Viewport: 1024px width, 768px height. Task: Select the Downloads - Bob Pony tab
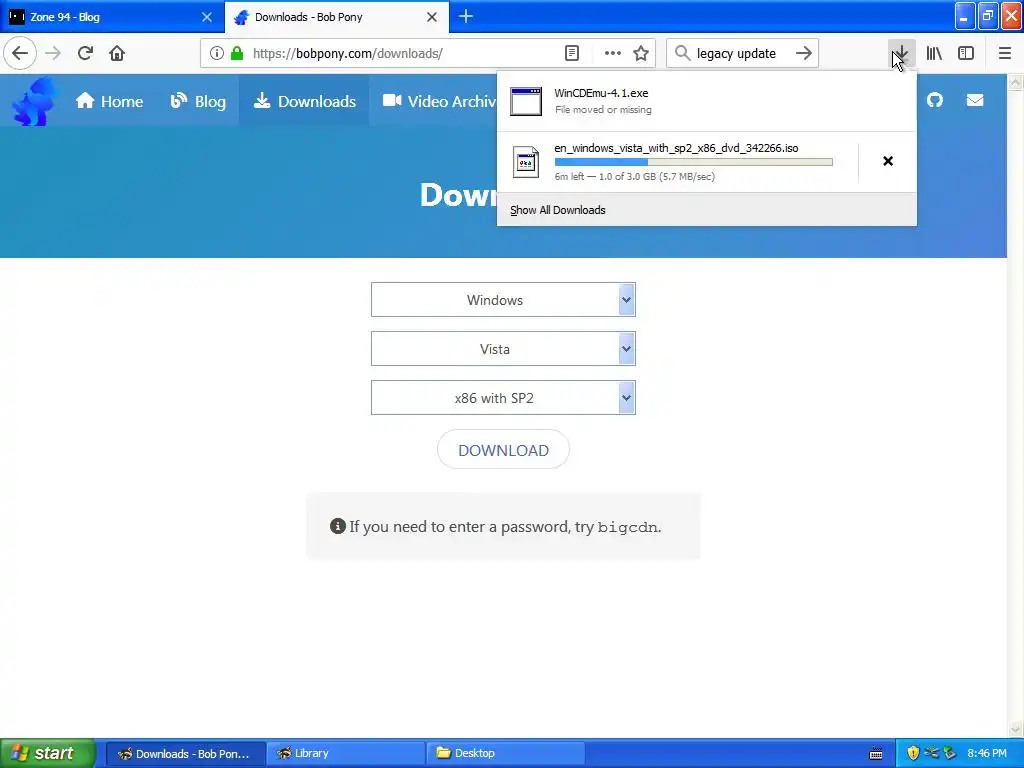[x=336, y=17]
